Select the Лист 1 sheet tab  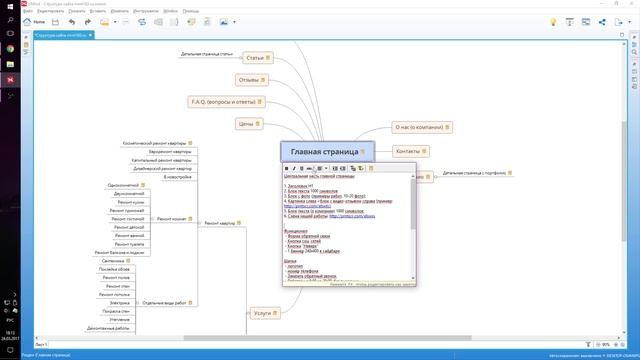click(41, 344)
